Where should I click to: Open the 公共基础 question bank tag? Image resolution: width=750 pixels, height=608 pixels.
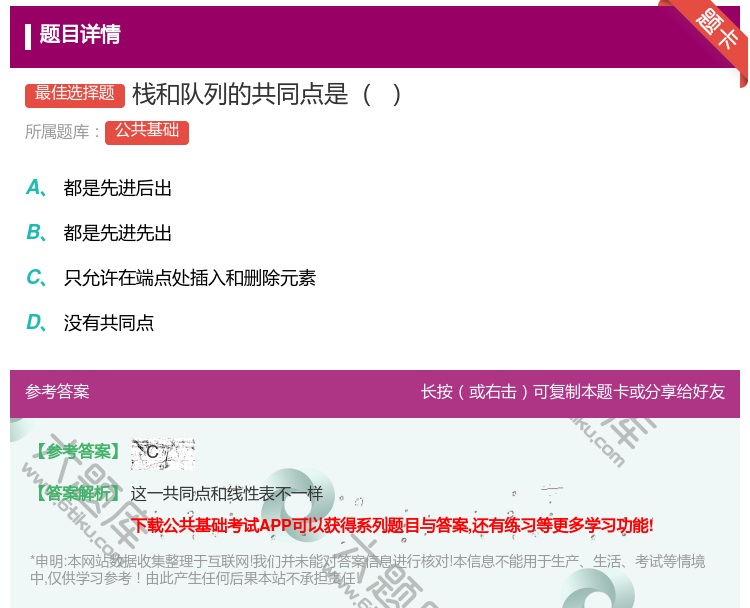147,132
